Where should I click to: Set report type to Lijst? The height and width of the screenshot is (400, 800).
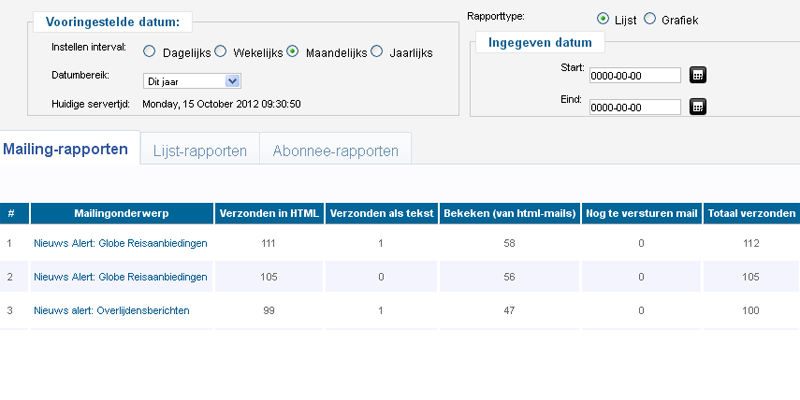coord(603,19)
